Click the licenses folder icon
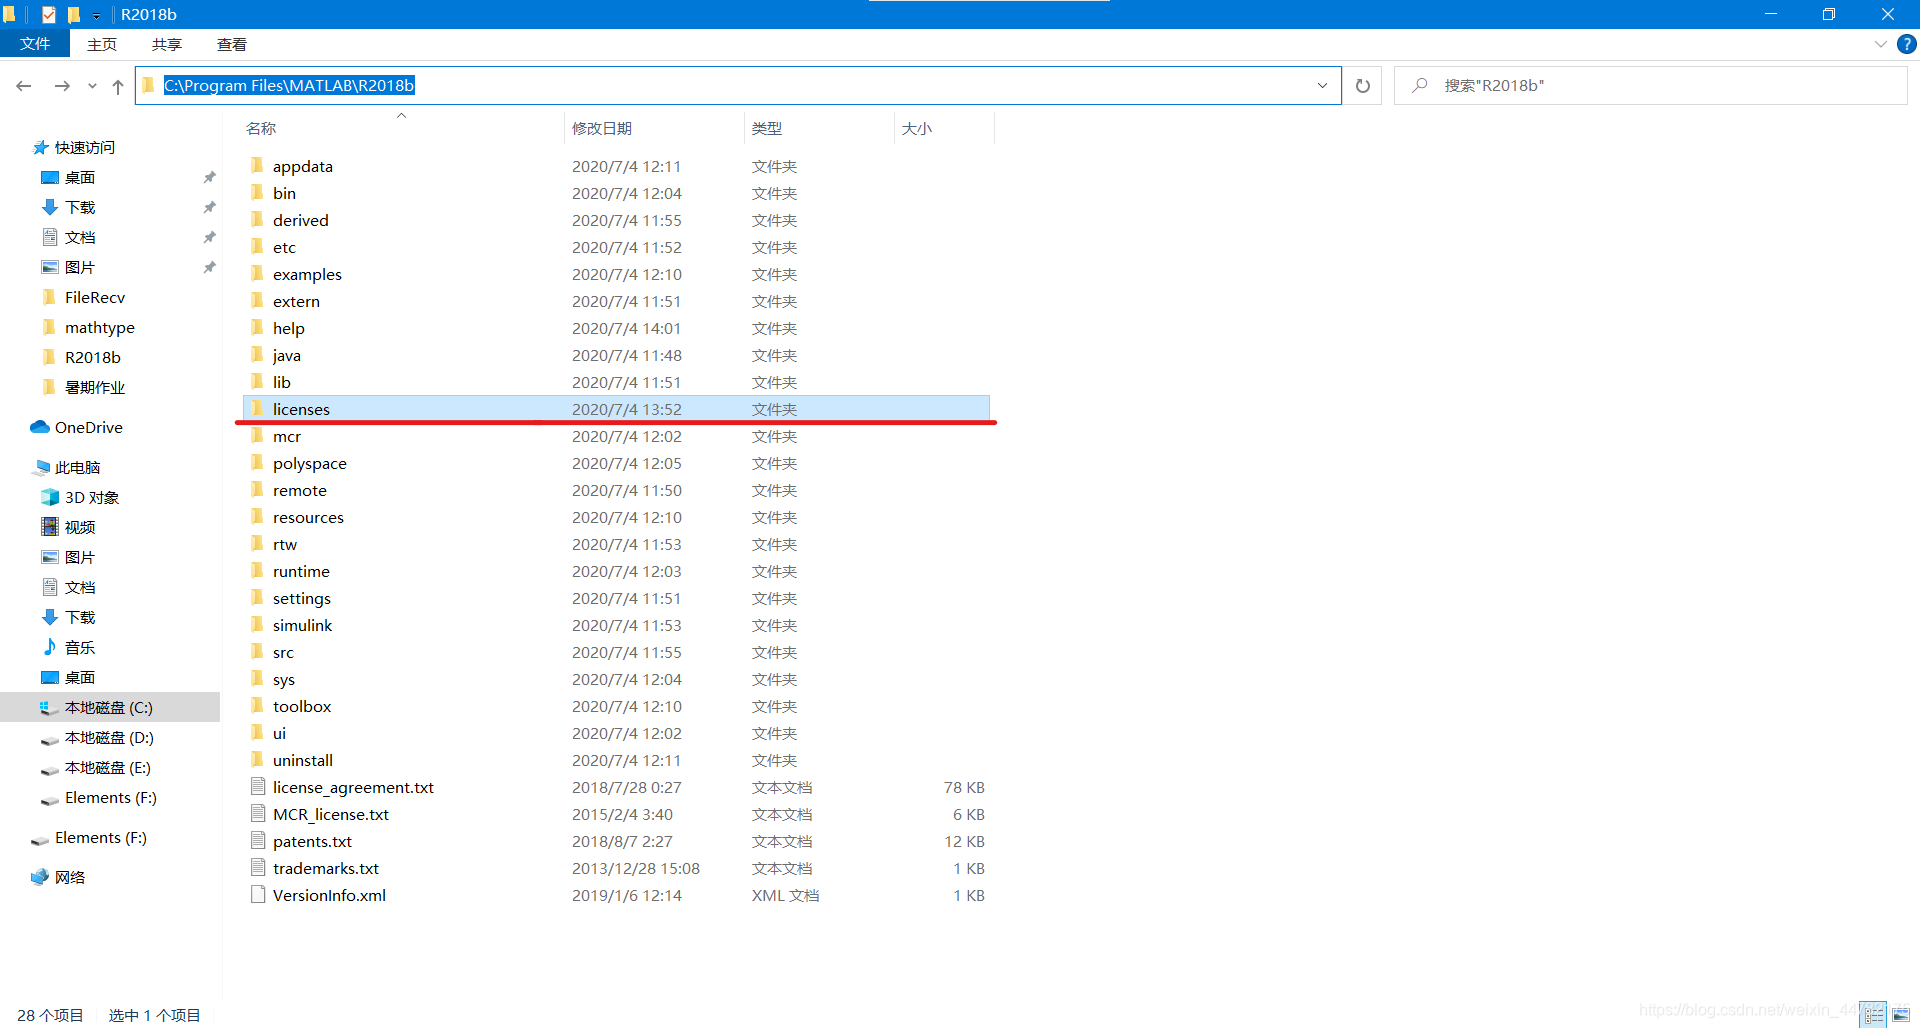Screen dimensions: 1920x1028 [x=257, y=408]
